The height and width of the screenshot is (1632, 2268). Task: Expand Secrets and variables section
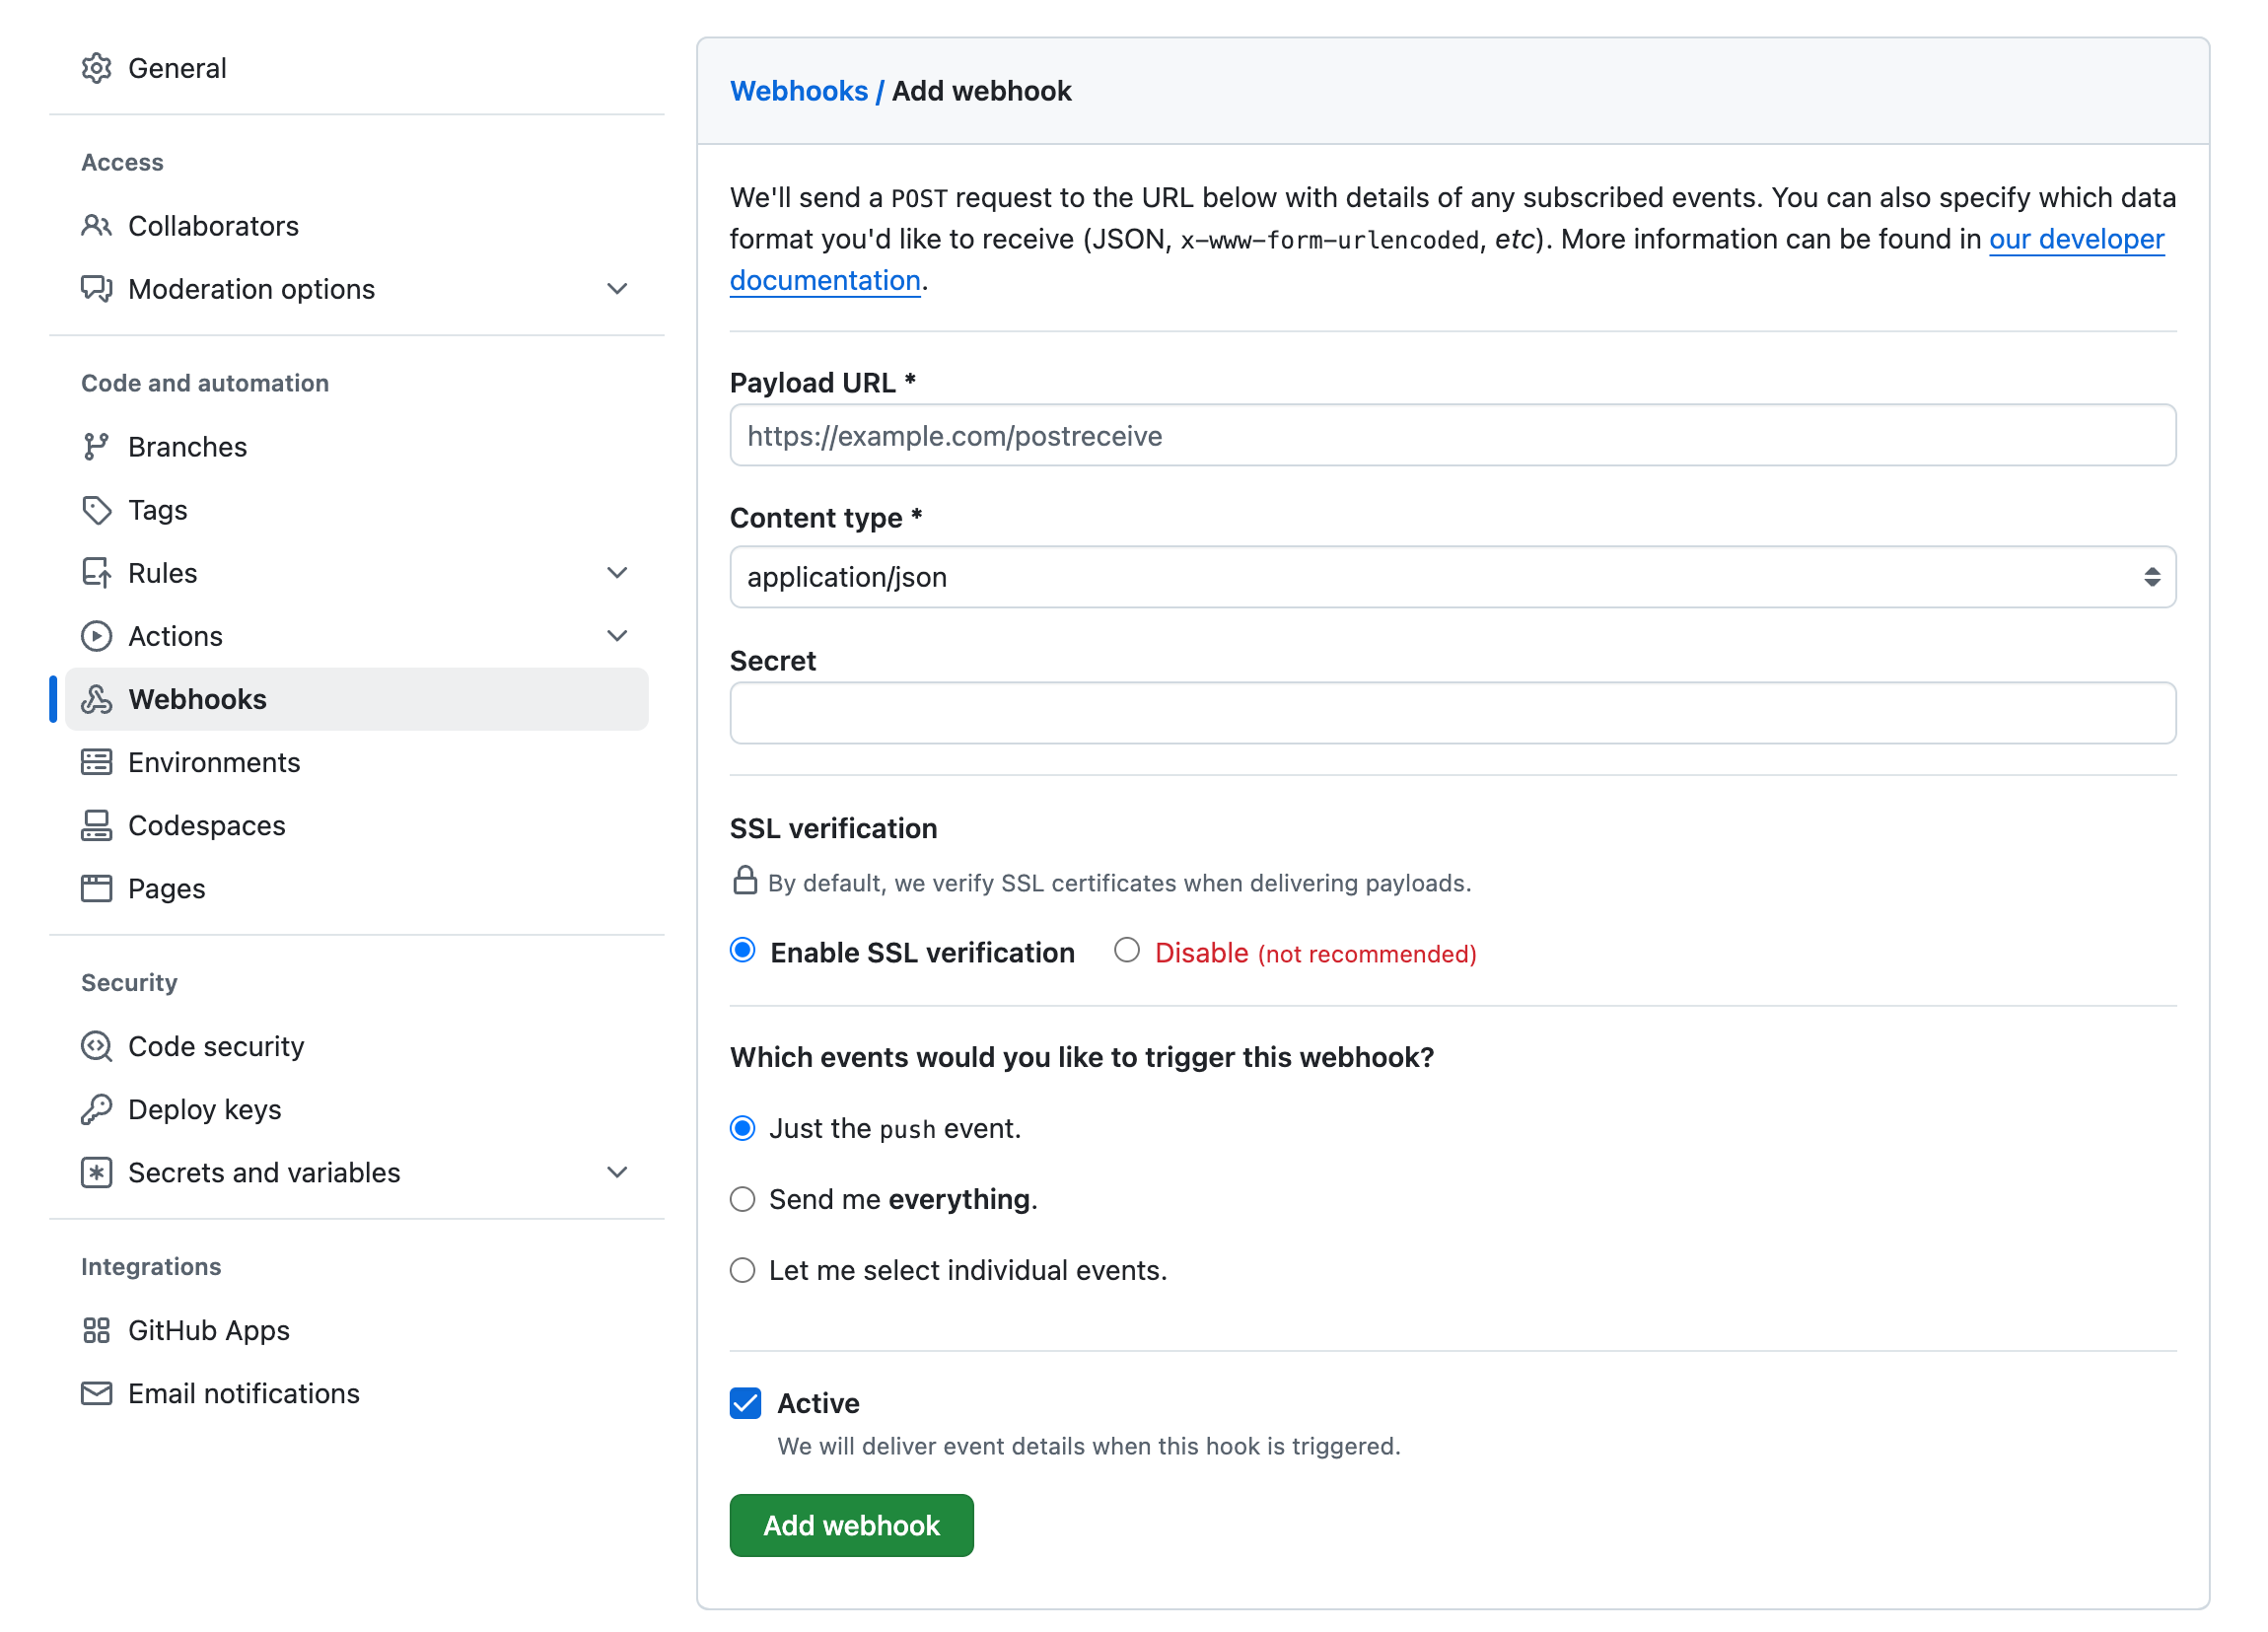click(617, 1172)
